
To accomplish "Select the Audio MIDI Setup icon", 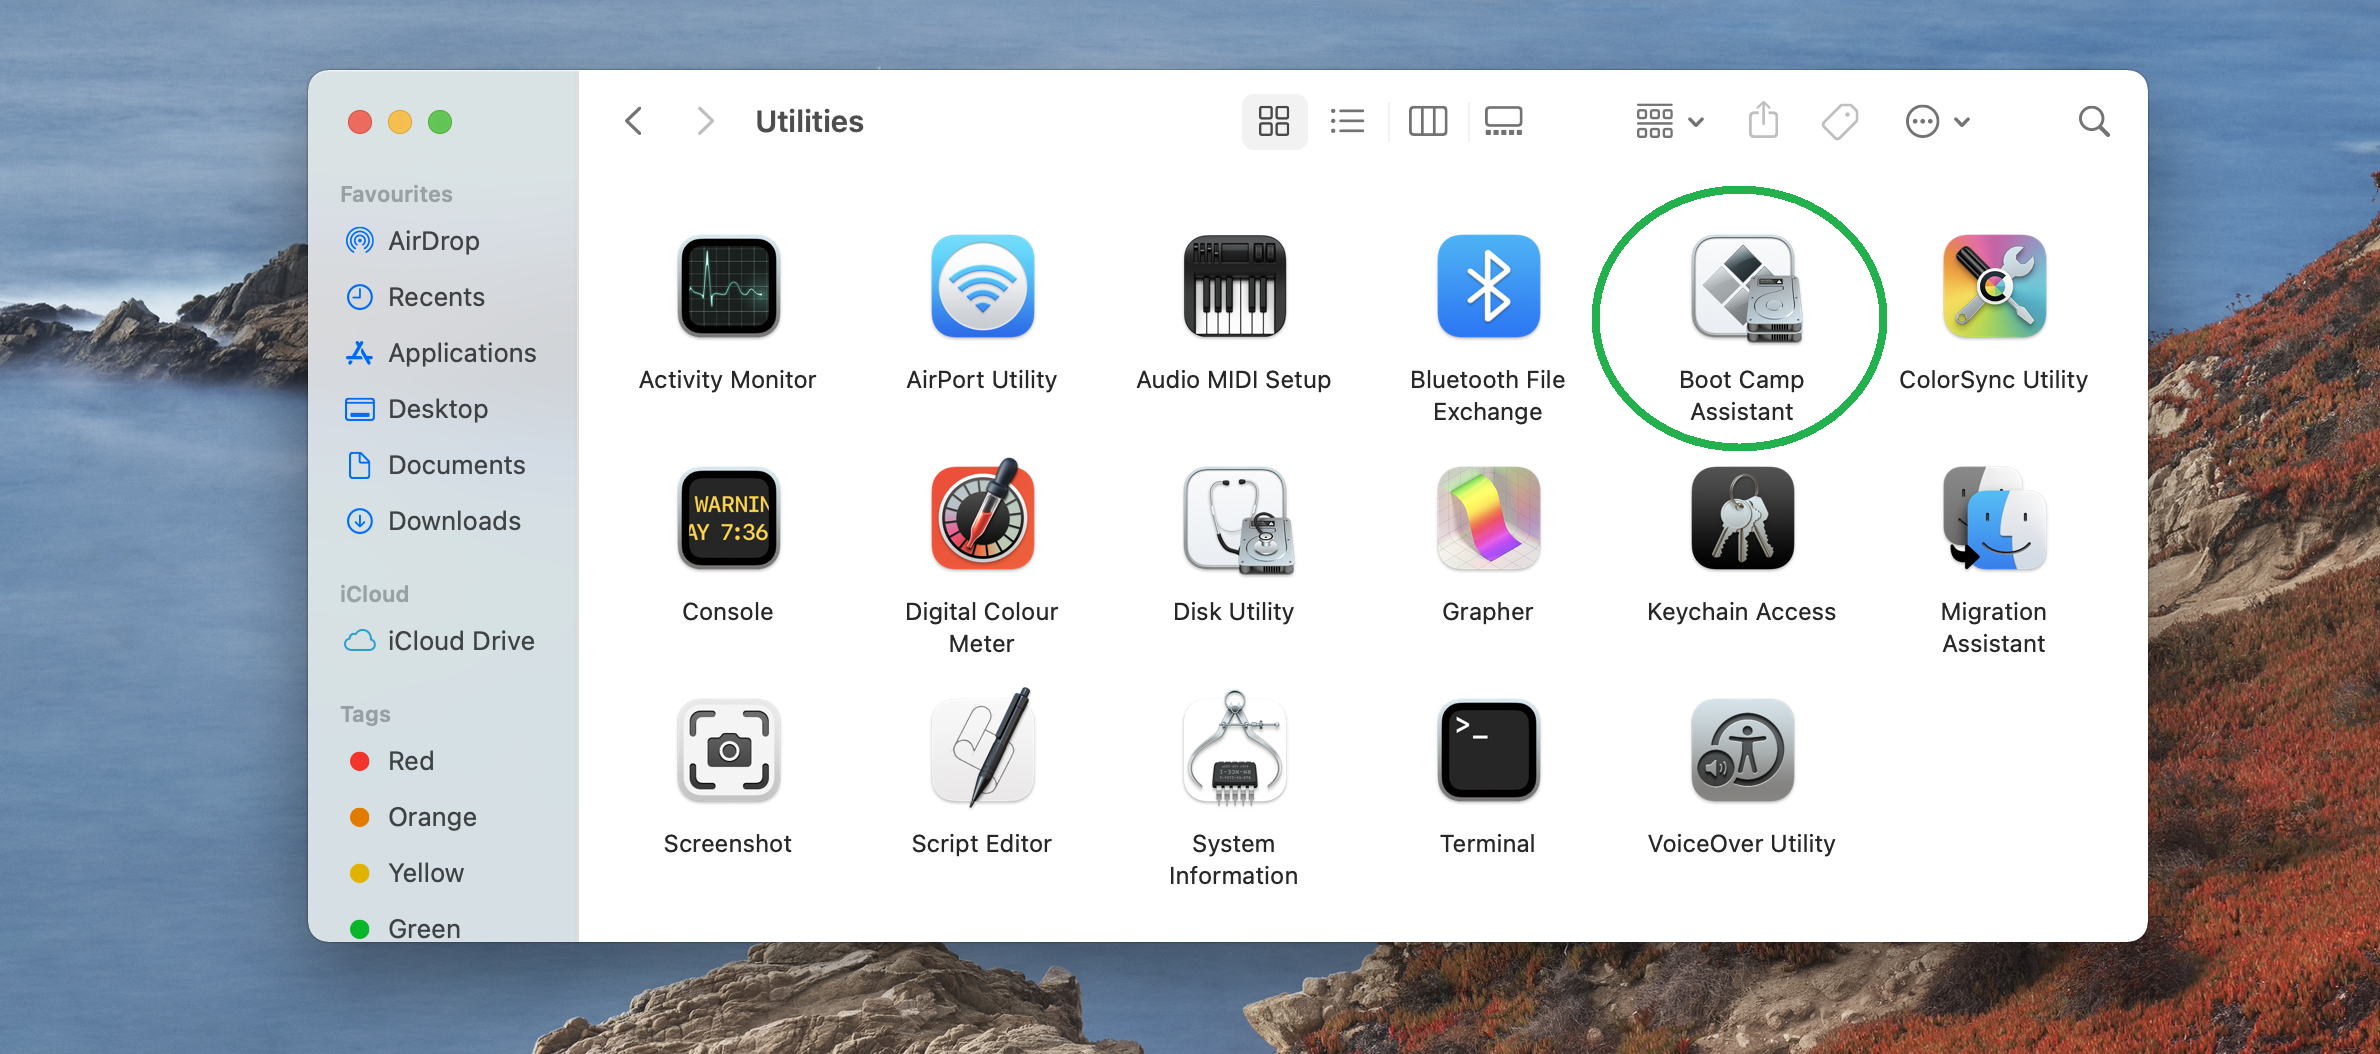I will 1234,287.
